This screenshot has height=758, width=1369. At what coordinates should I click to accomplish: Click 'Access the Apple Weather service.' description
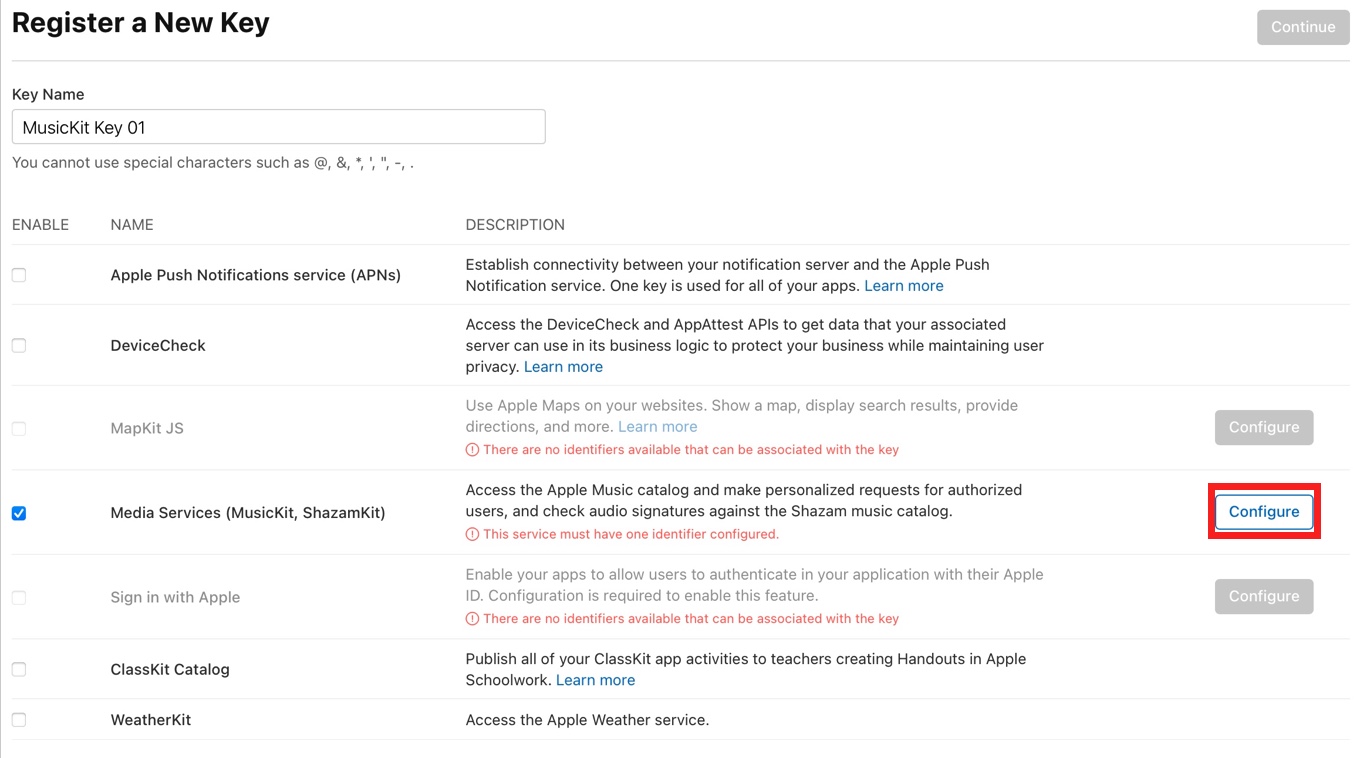click(587, 719)
